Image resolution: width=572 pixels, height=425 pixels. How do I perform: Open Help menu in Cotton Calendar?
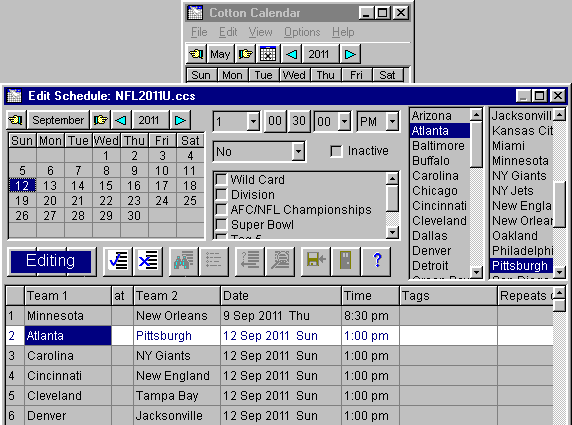[343, 32]
